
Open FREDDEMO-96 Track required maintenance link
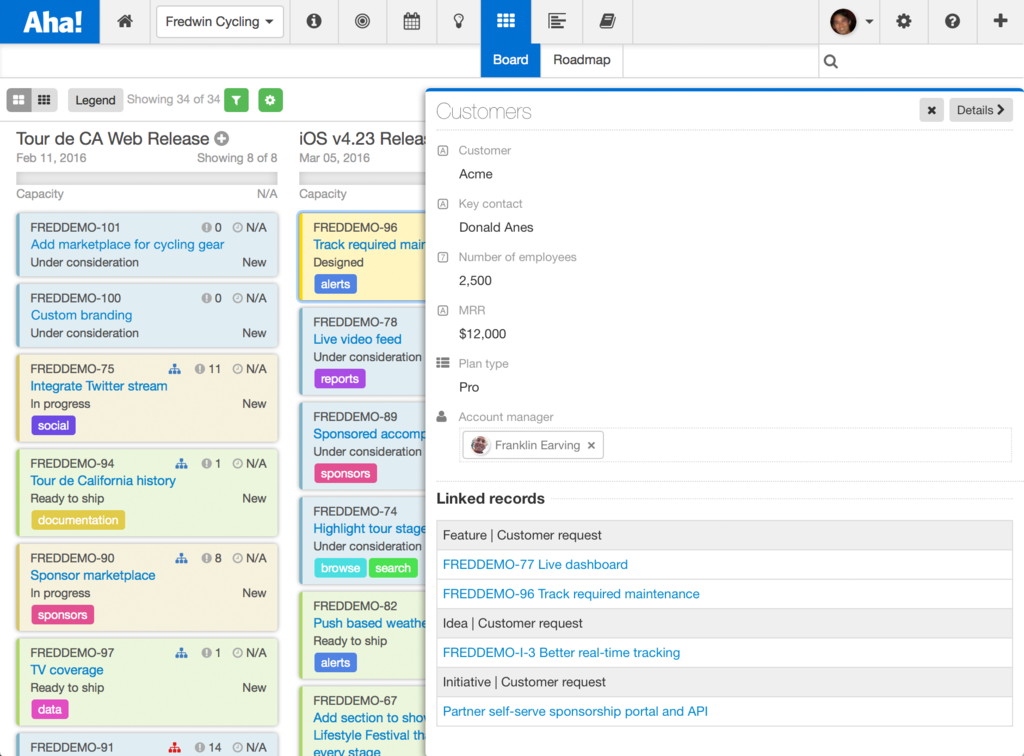tap(571, 594)
